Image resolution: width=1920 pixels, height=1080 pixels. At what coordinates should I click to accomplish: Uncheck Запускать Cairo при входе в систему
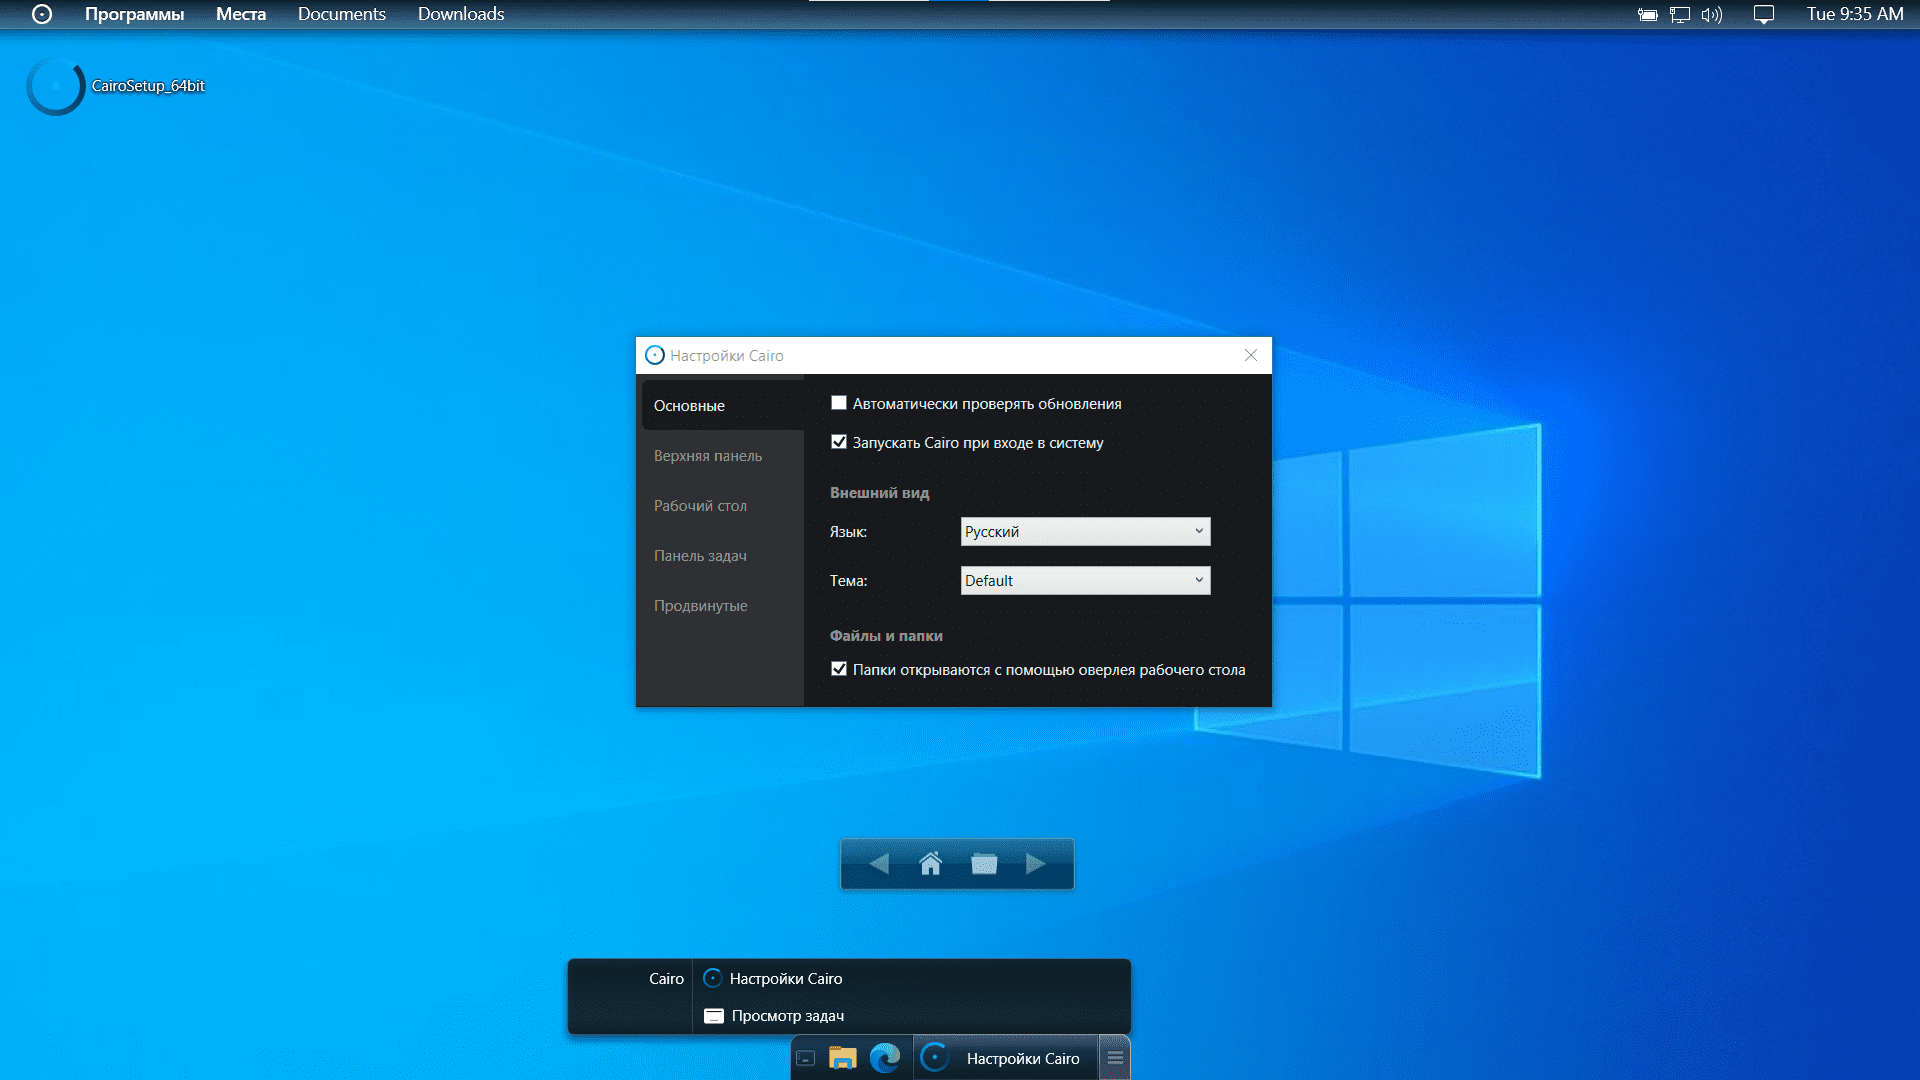(839, 442)
